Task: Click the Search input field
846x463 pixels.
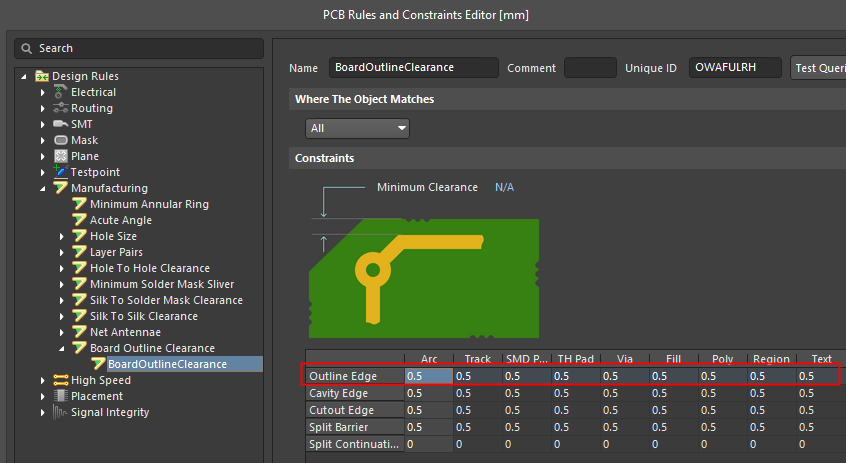Action: click(x=139, y=49)
